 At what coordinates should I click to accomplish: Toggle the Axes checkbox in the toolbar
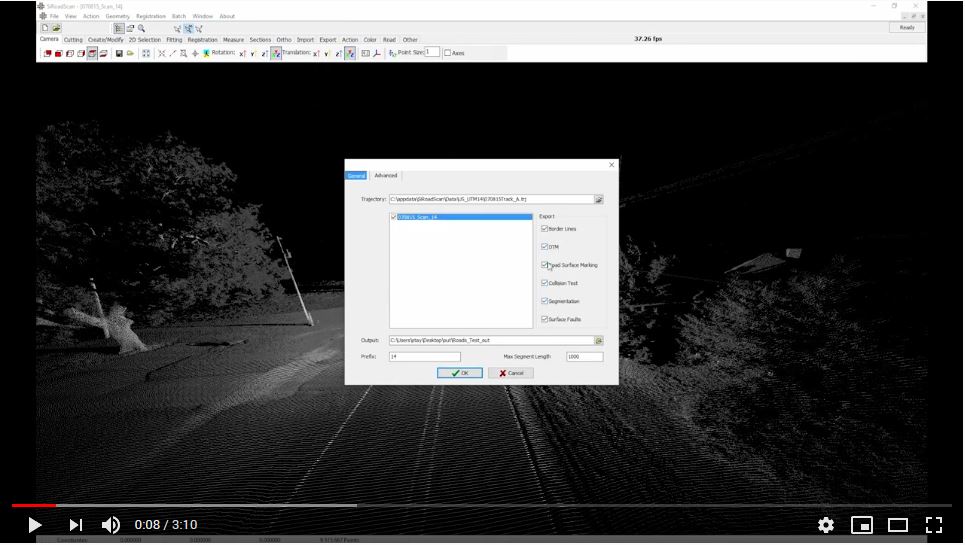tap(447, 53)
